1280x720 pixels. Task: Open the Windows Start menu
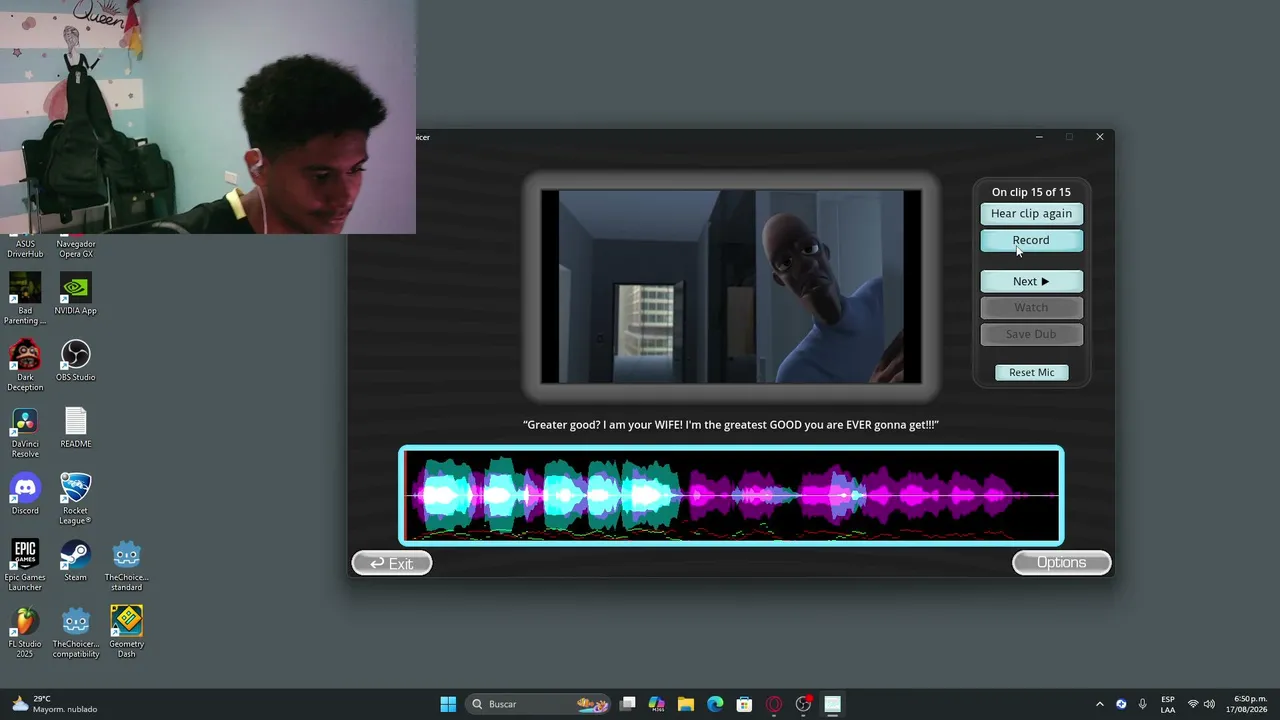point(448,704)
